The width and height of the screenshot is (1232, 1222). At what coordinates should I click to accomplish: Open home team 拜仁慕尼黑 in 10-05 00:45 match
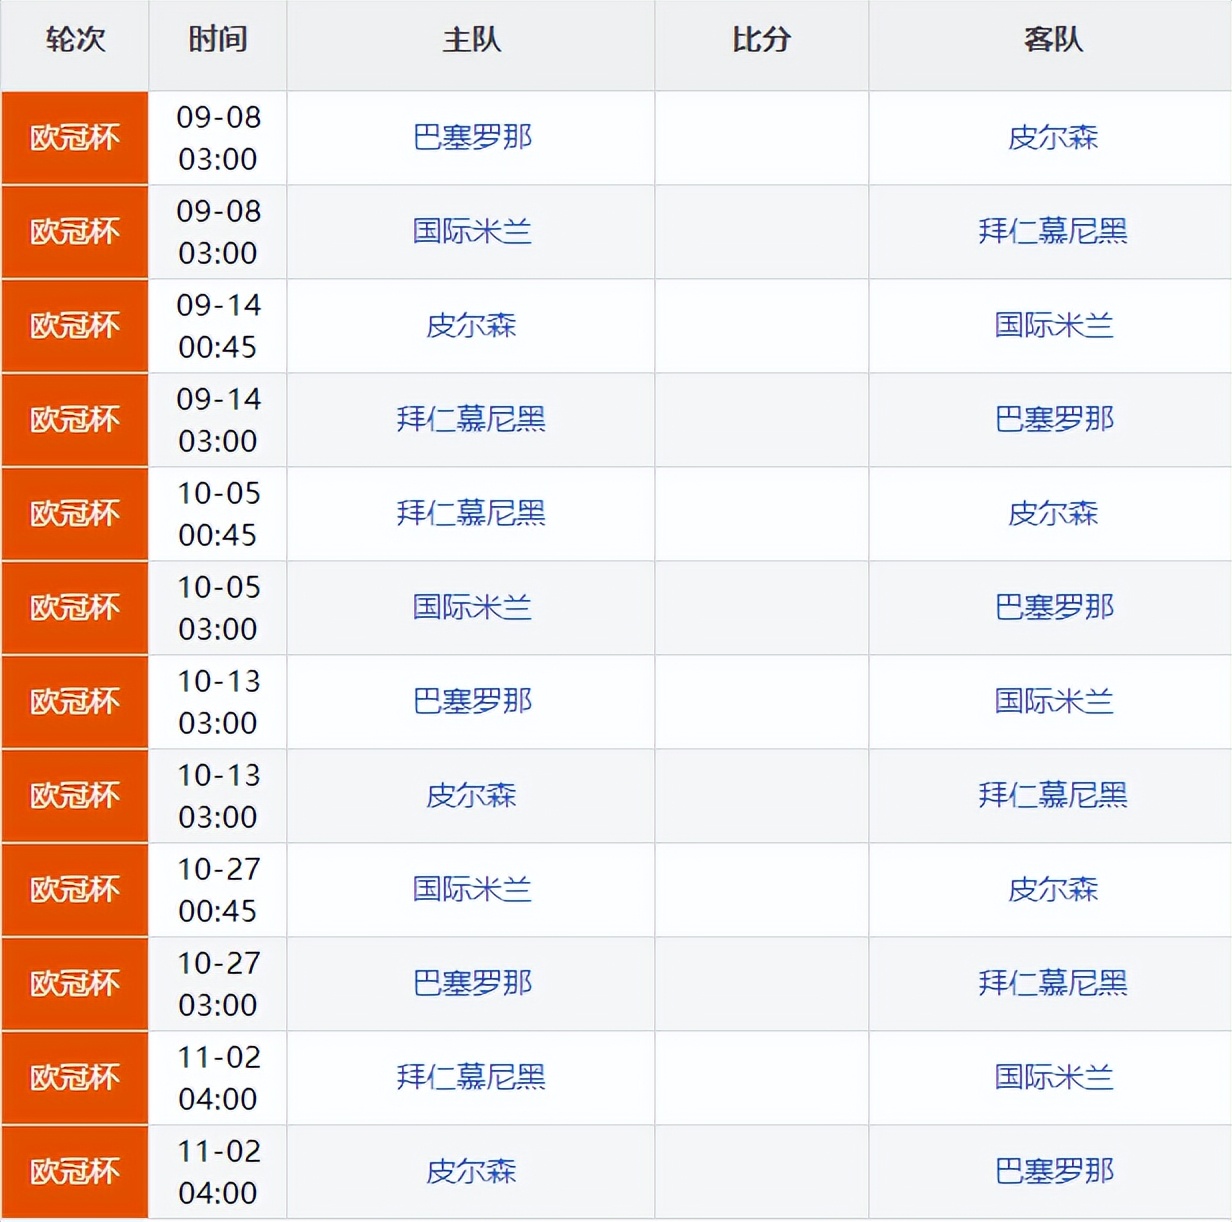coord(471,513)
